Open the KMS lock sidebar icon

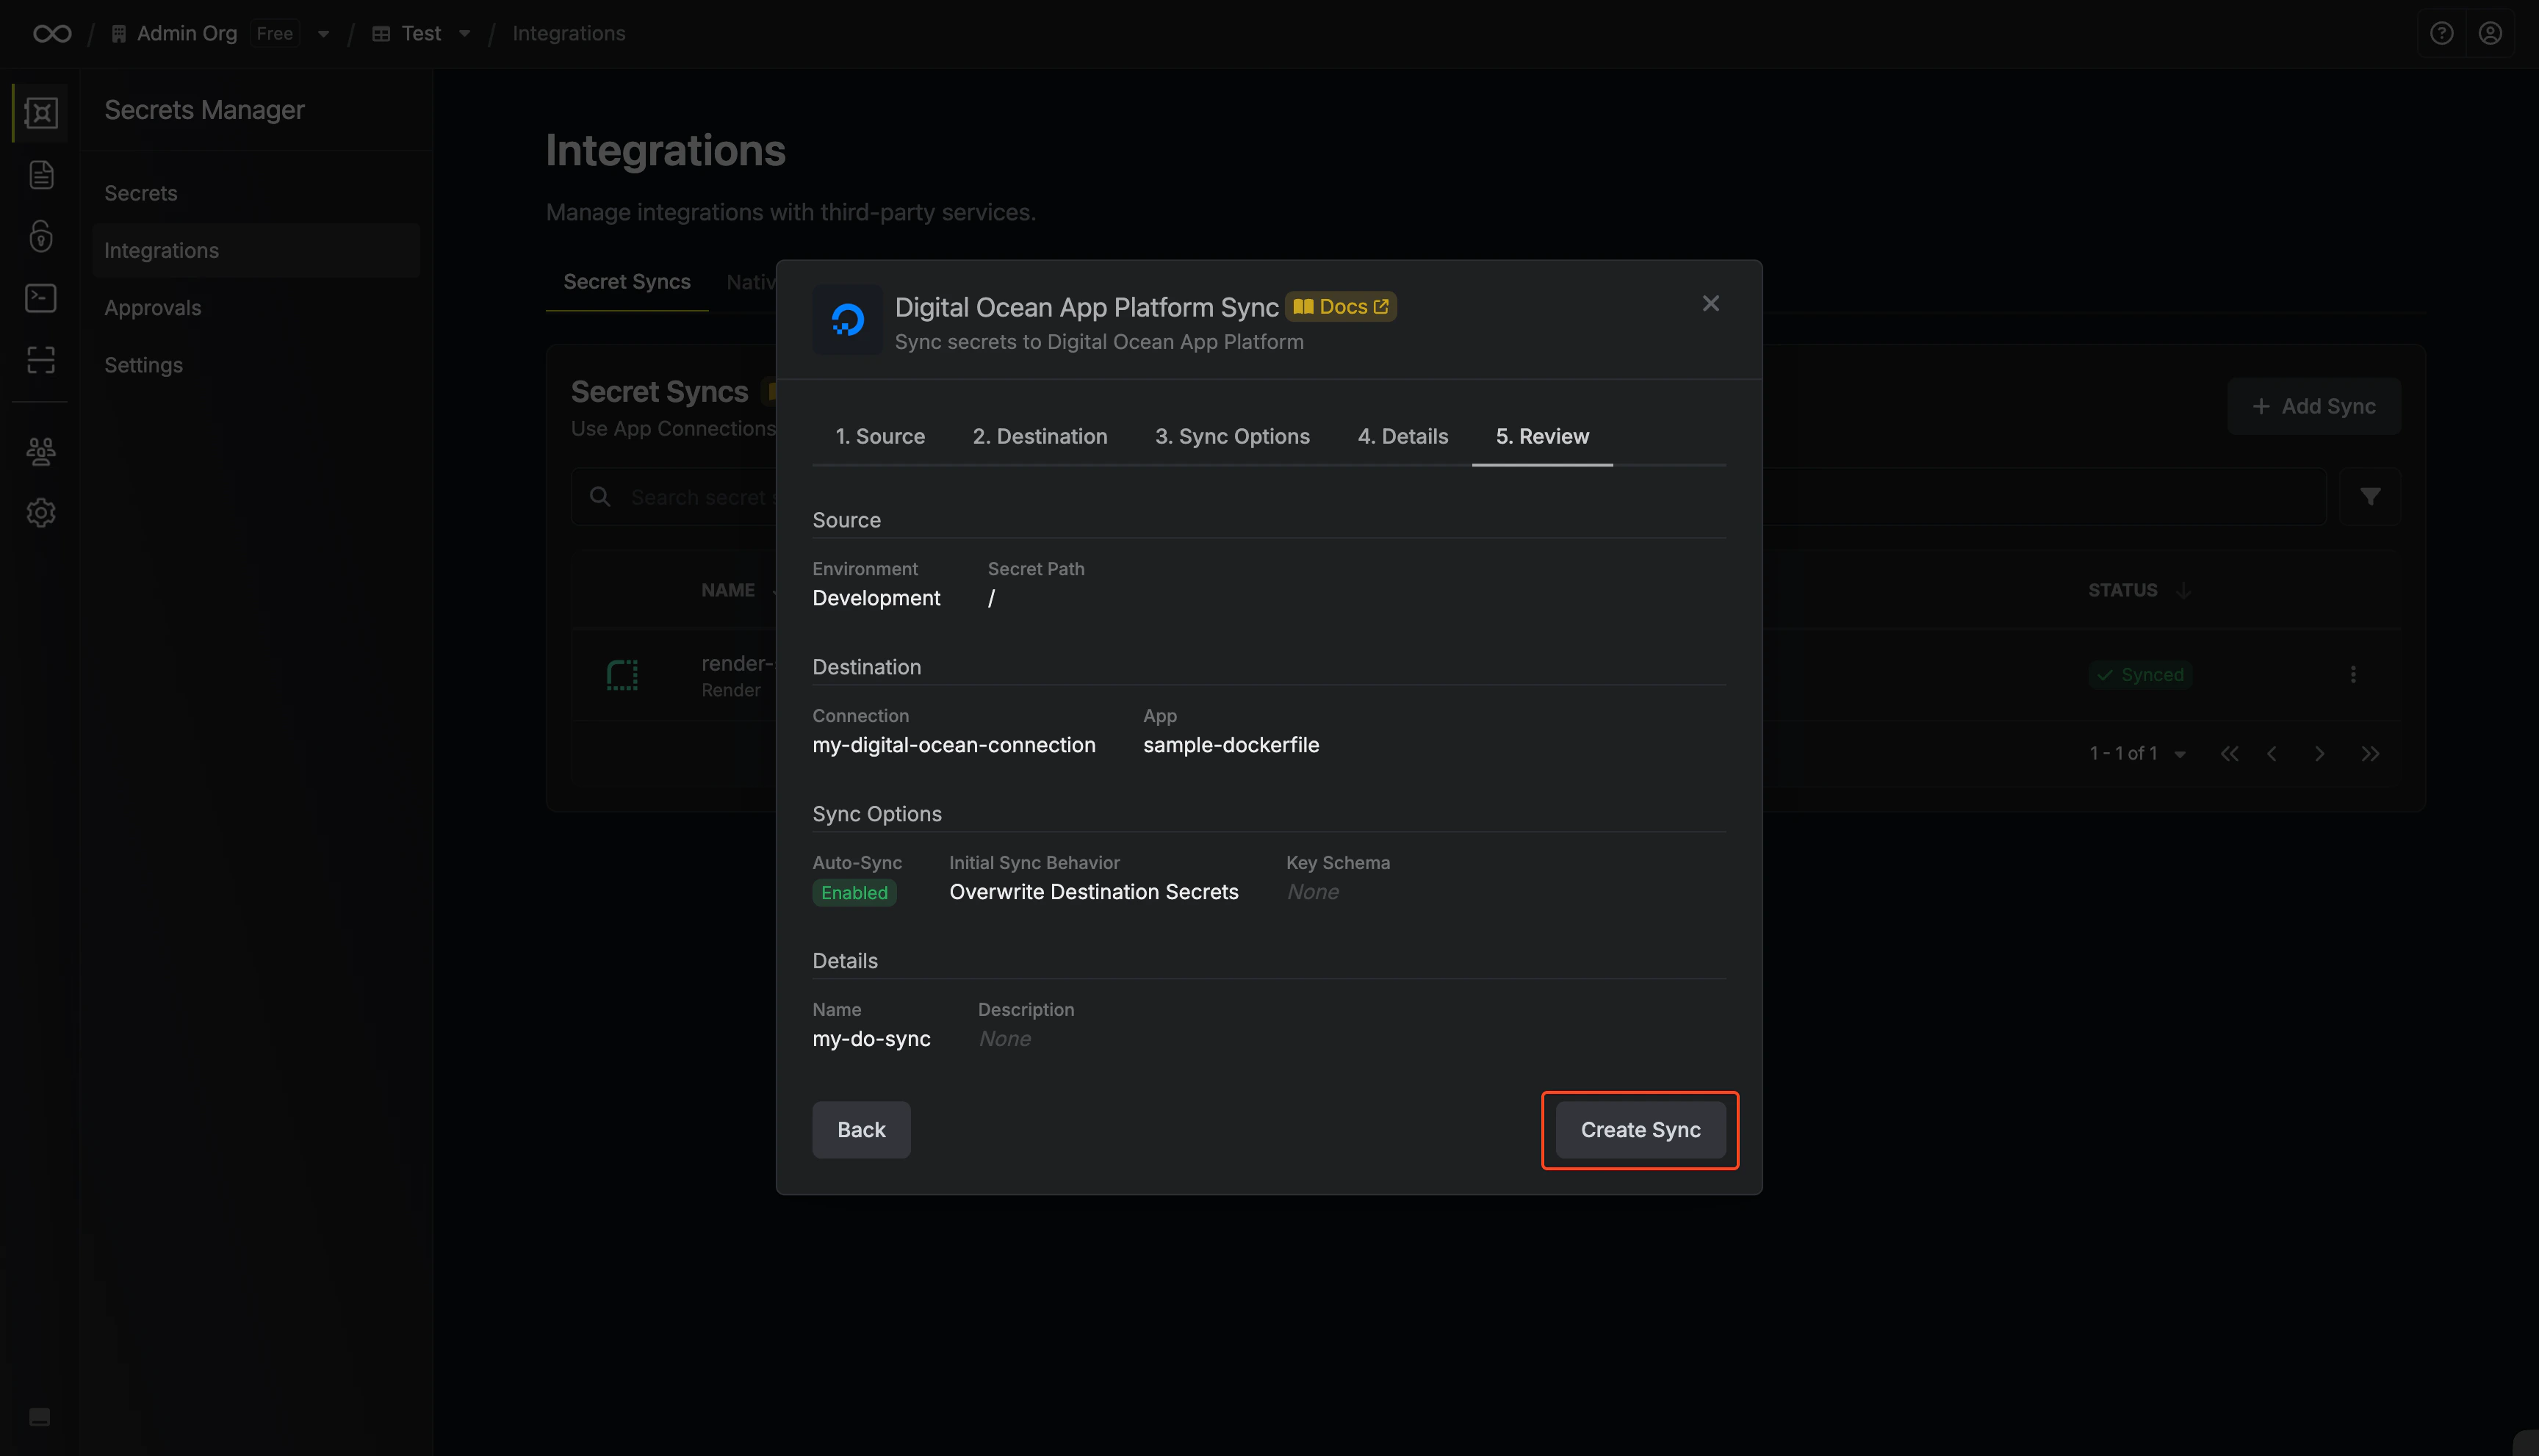[41, 236]
